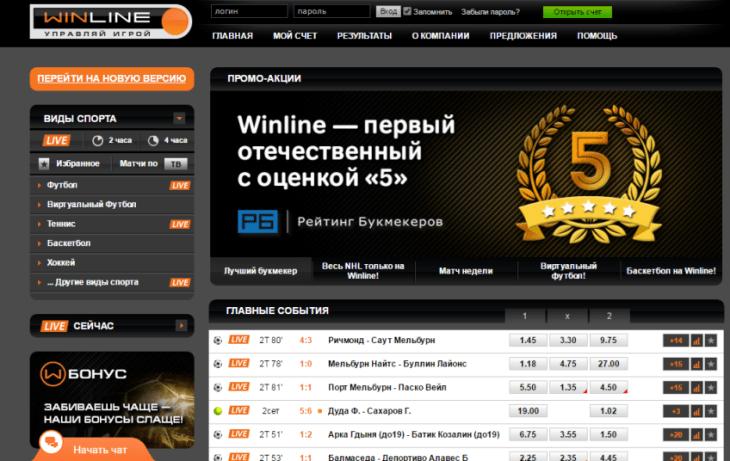Open Избранное favorites star filter
Viewport: 730px width, 461px height.
tap(69, 163)
